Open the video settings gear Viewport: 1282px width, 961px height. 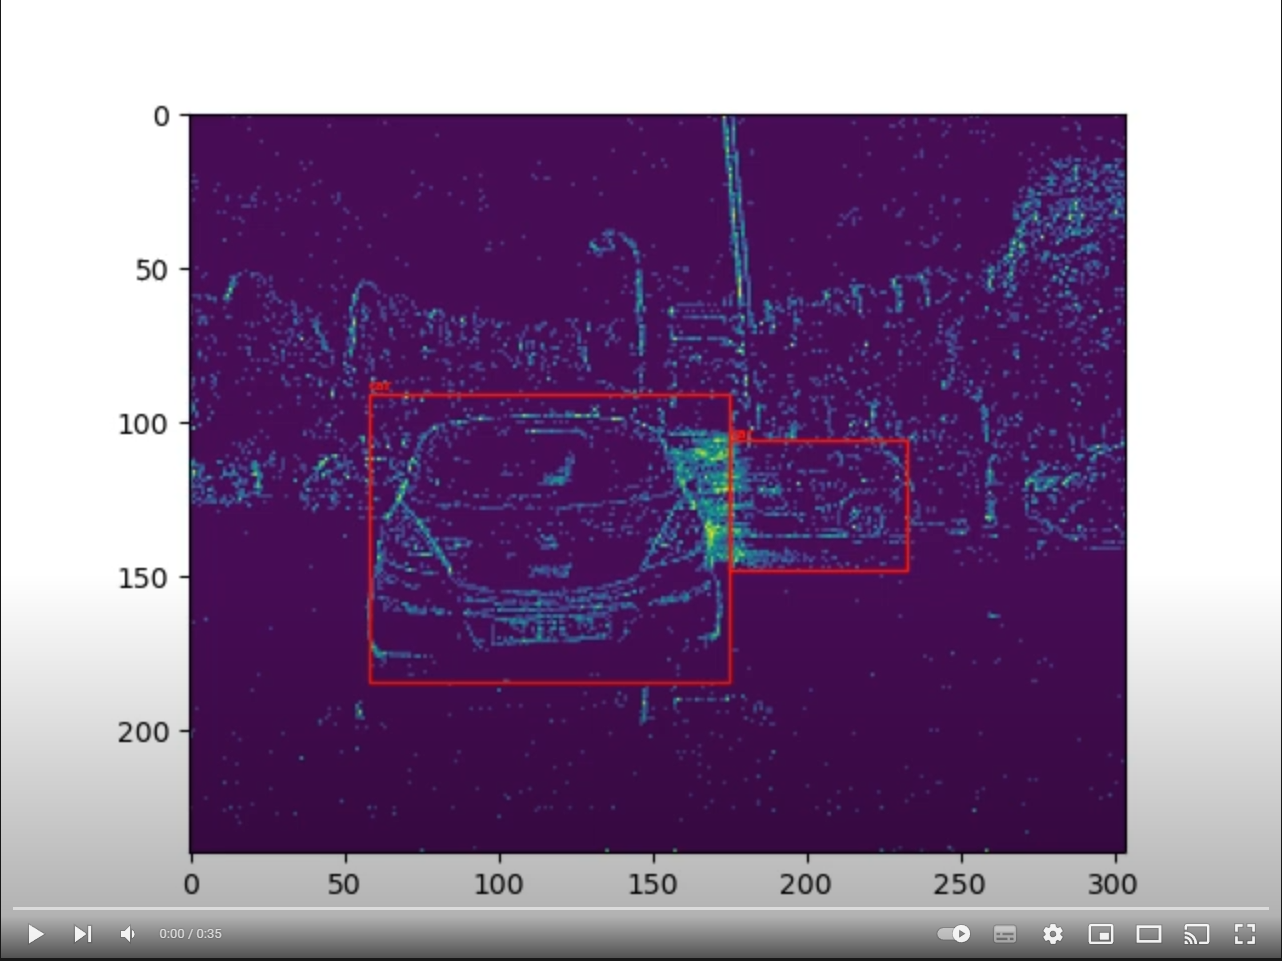1053,934
